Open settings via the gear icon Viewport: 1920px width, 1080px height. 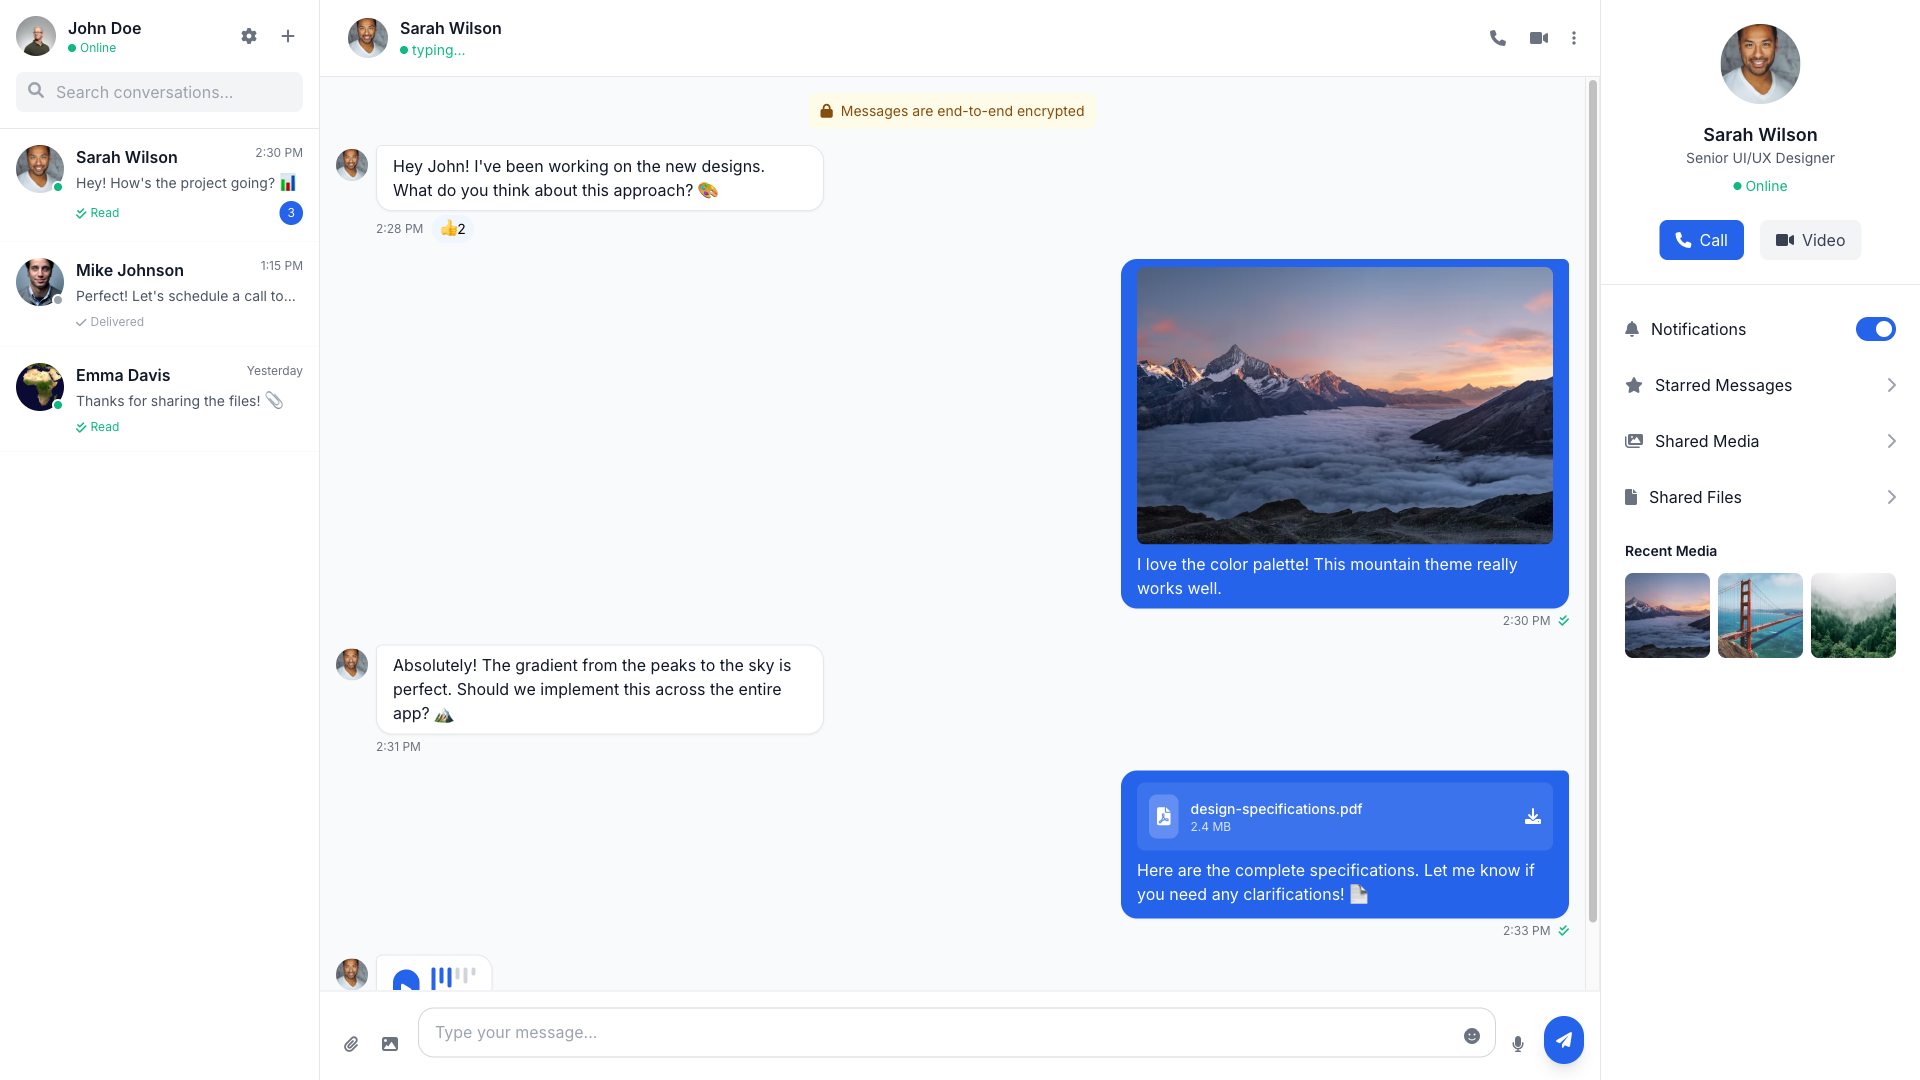click(x=249, y=36)
